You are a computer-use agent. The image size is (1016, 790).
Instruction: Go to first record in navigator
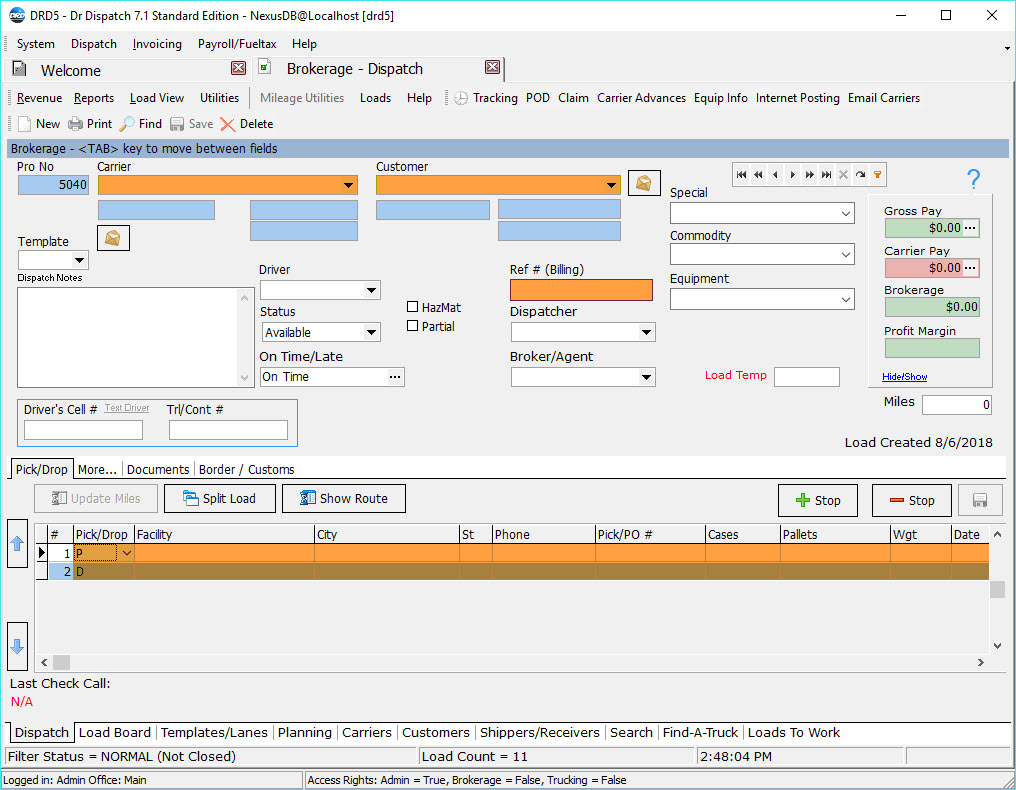coord(741,174)
